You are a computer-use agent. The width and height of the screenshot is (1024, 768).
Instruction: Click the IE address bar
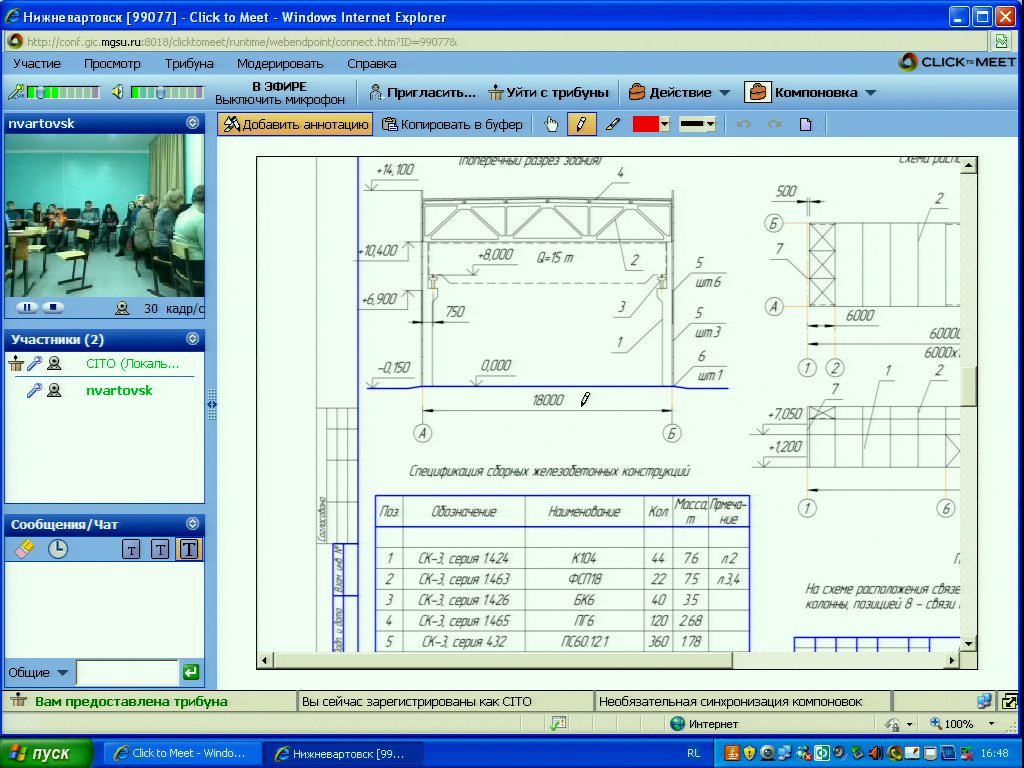[x=496, y=42]
